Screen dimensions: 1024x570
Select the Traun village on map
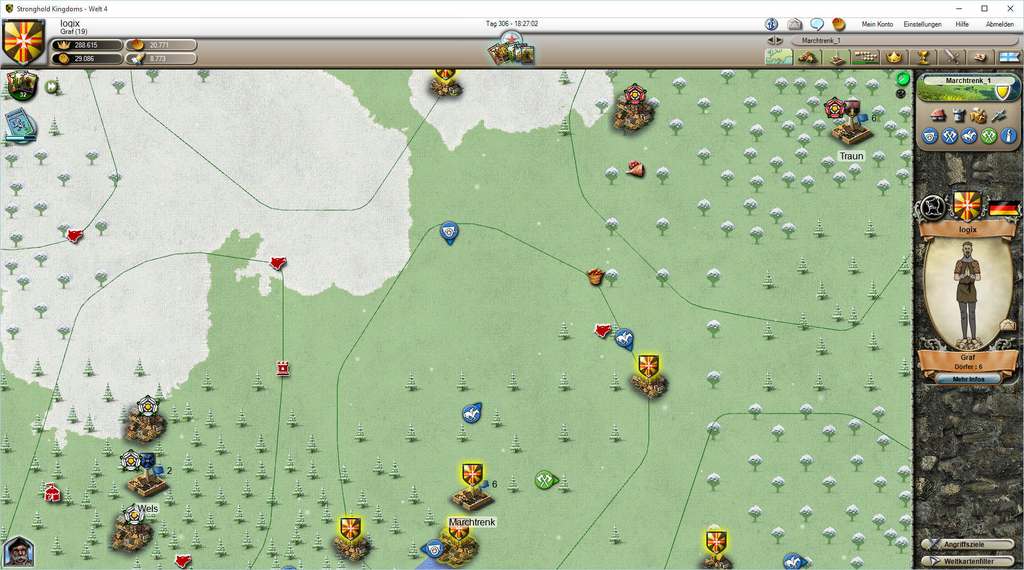850,123
